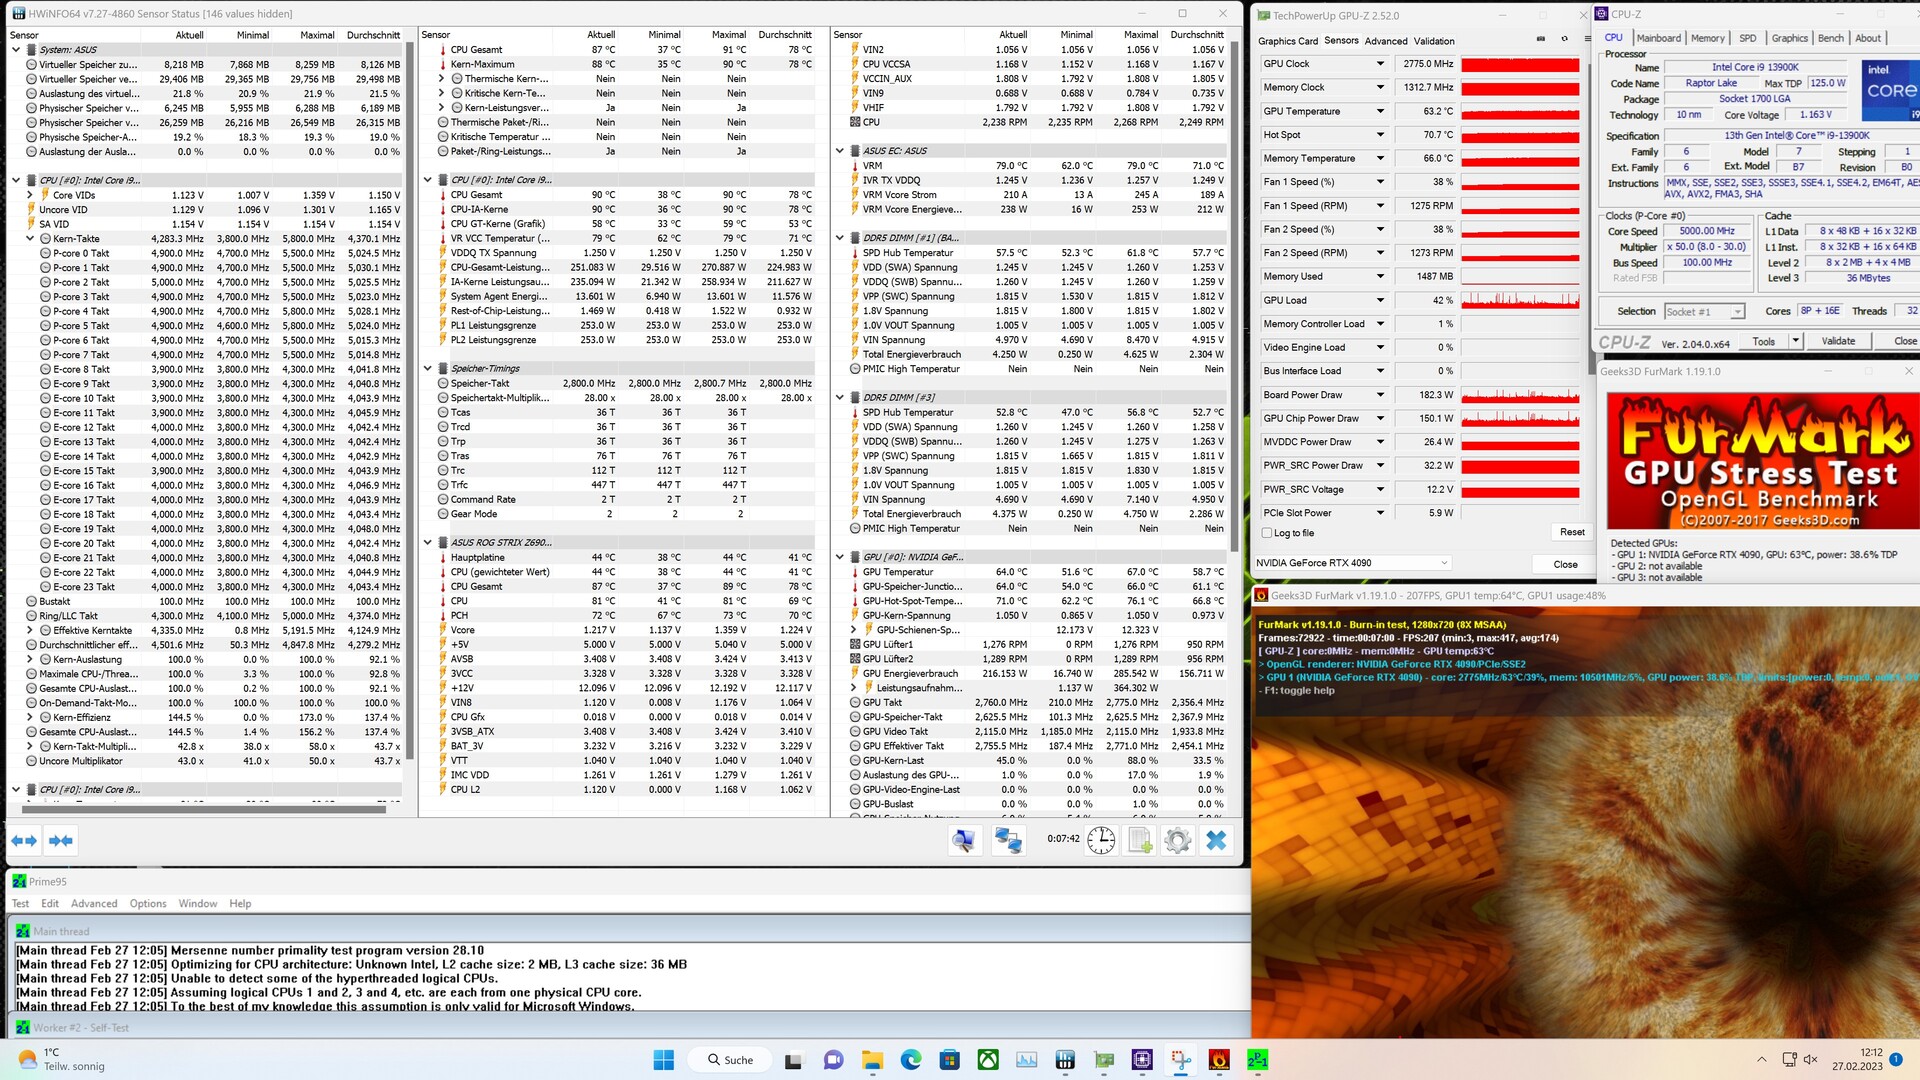Viewport: 1920px width, 1080px height.
Task: Open CPU-Z Socket #1 selection dropdown
Action: pyautogui.click(x=1704, y=311)
